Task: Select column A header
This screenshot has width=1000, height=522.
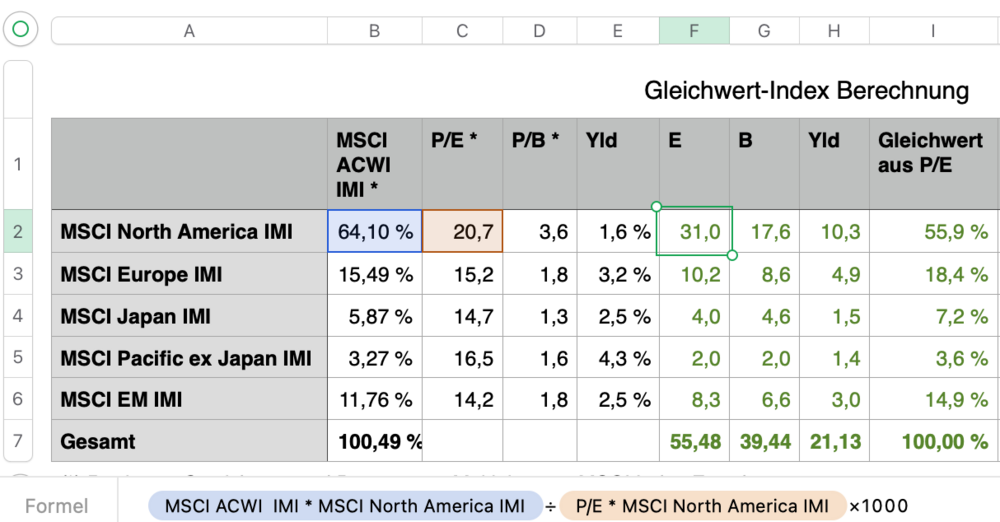Action: [189, 31]
